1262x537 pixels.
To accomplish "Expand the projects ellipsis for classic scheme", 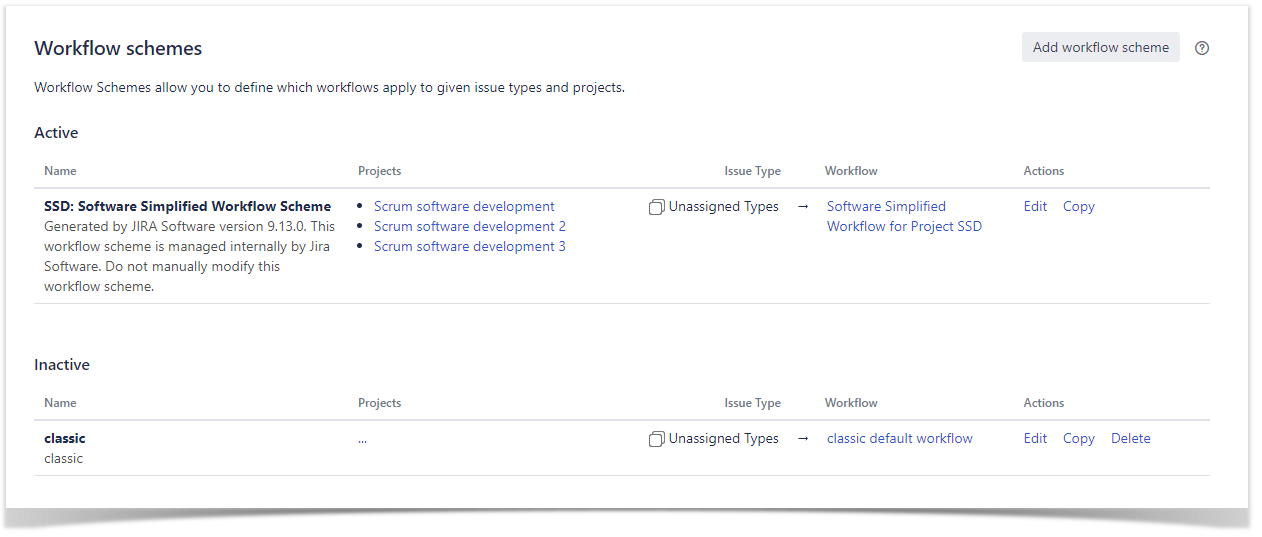I will [x=362, y=439].
